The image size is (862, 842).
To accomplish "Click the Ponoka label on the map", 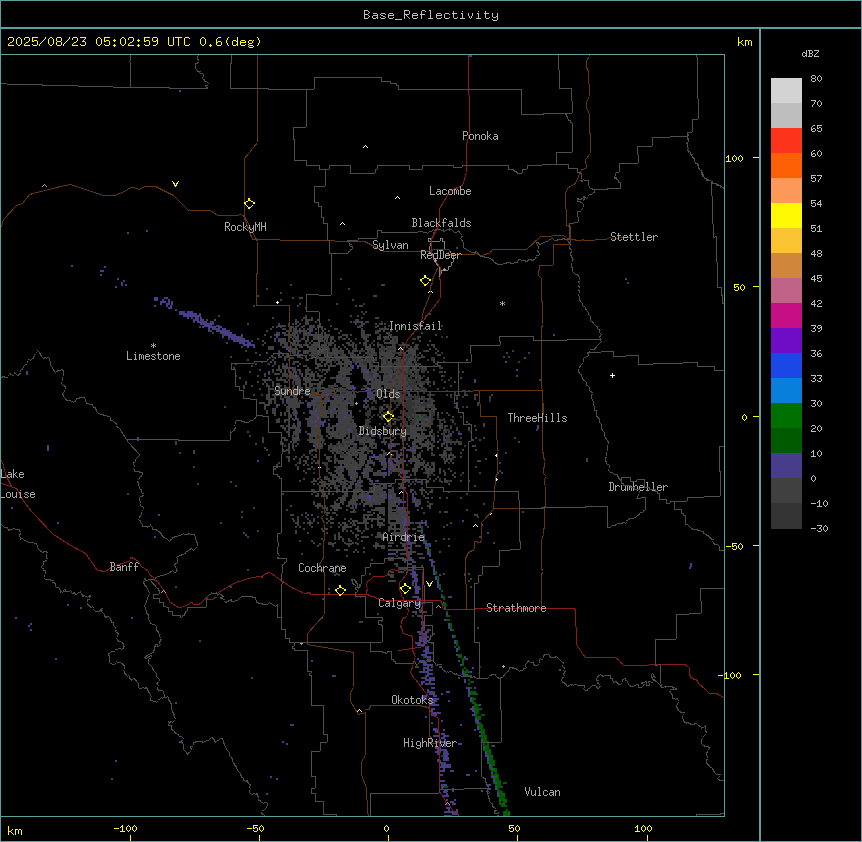I will point(480,136).
